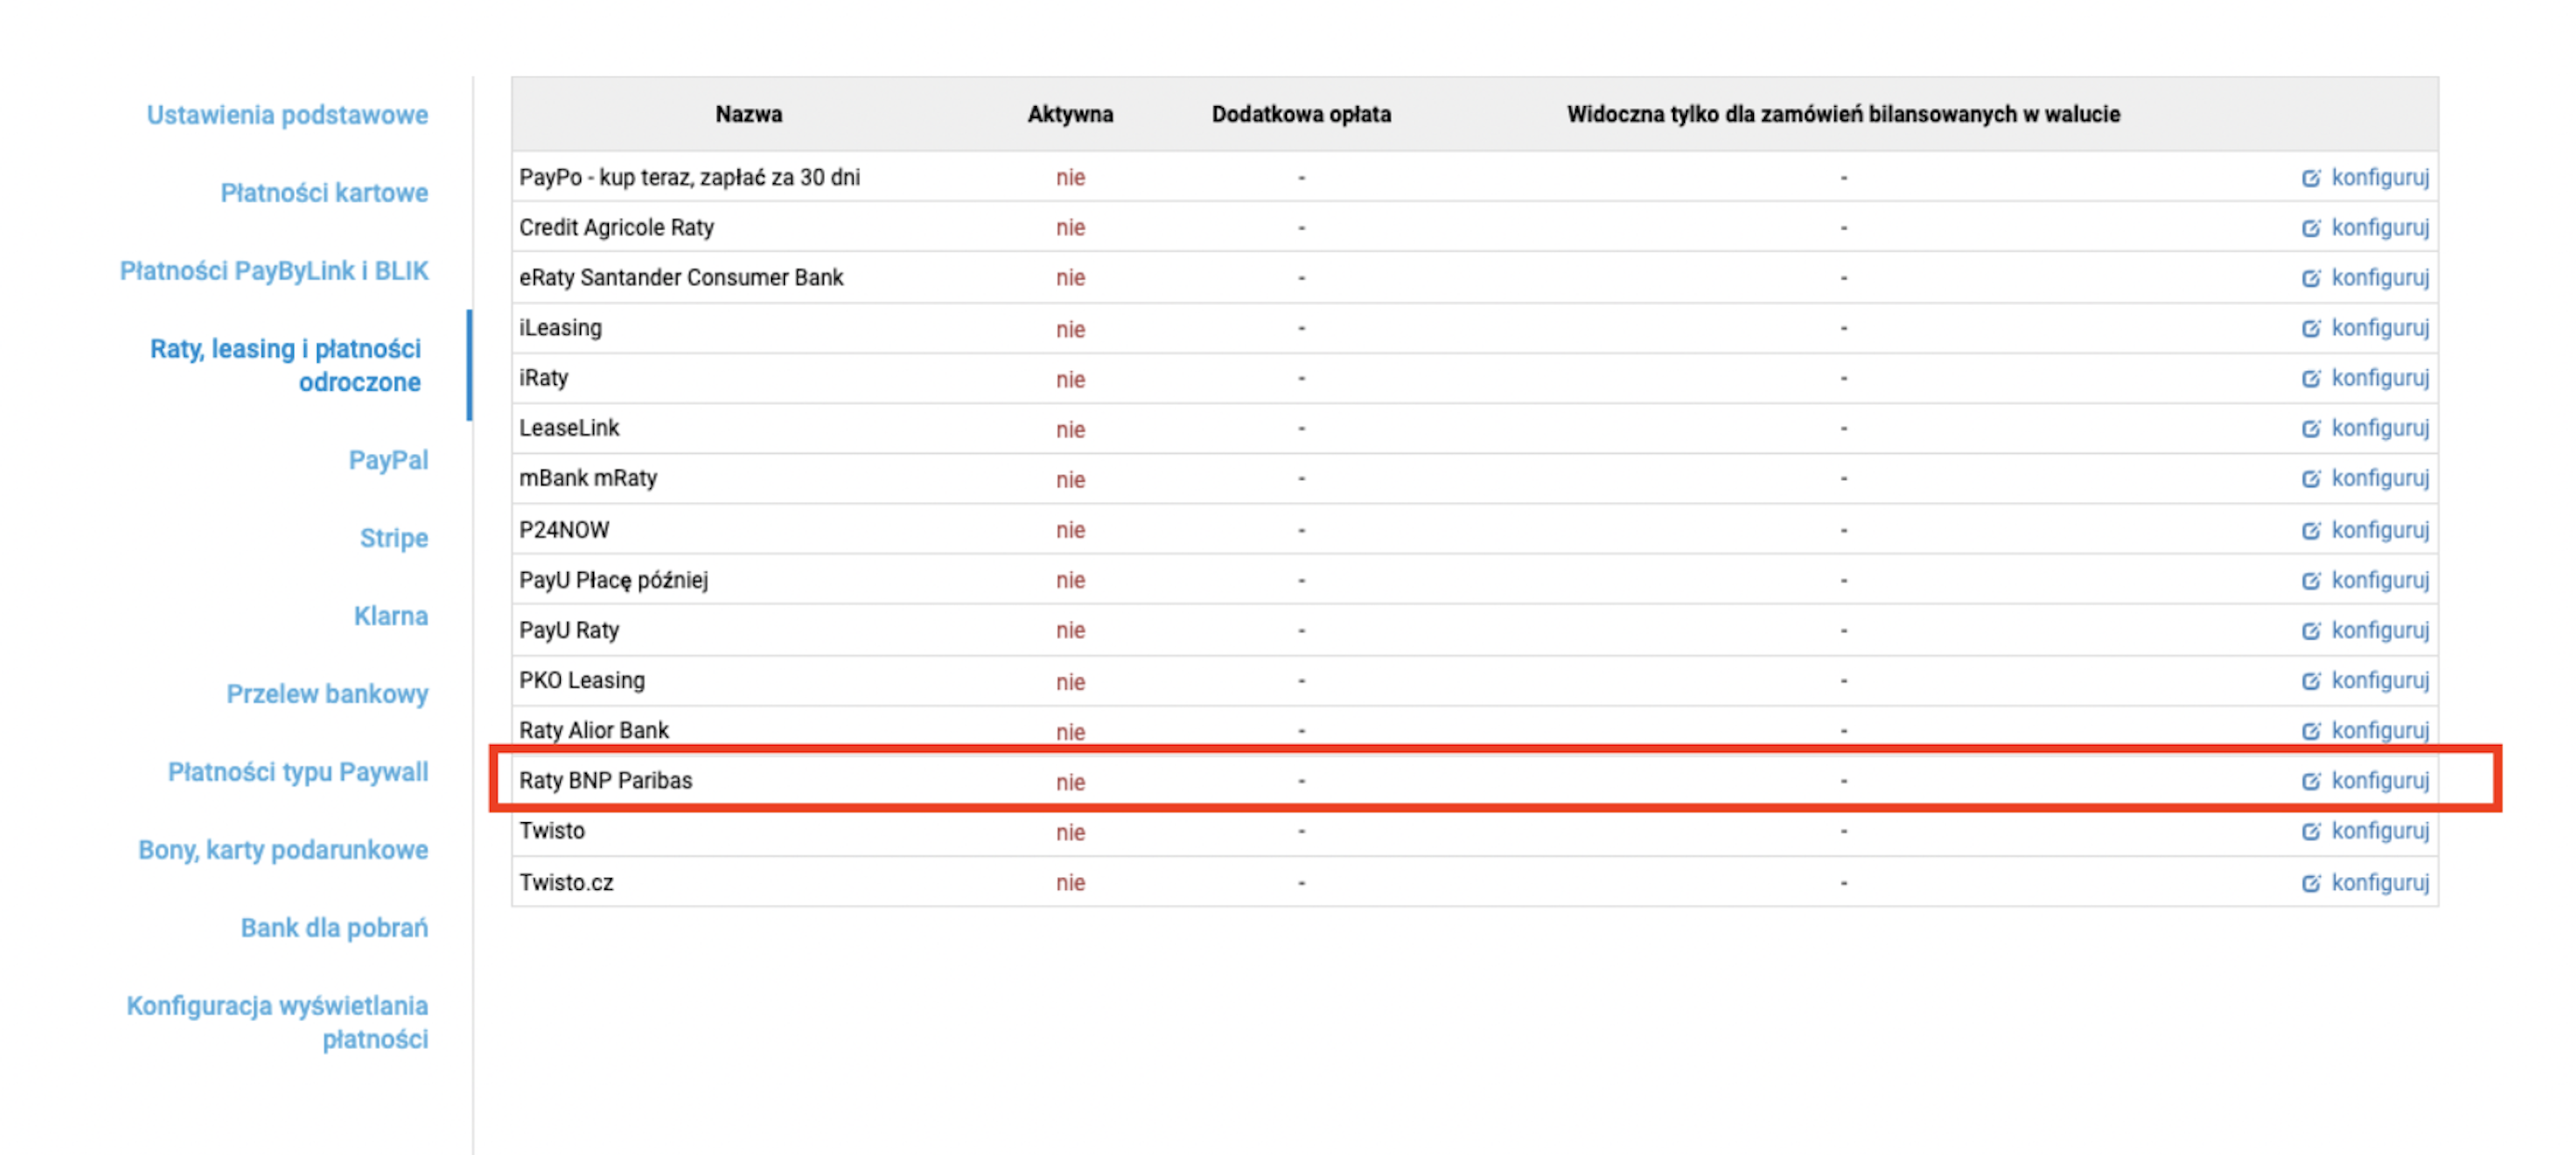Click the edit icon in the PayPo row
This screenshot has height=1155, width=2576.
click(x=2311, y=178)
